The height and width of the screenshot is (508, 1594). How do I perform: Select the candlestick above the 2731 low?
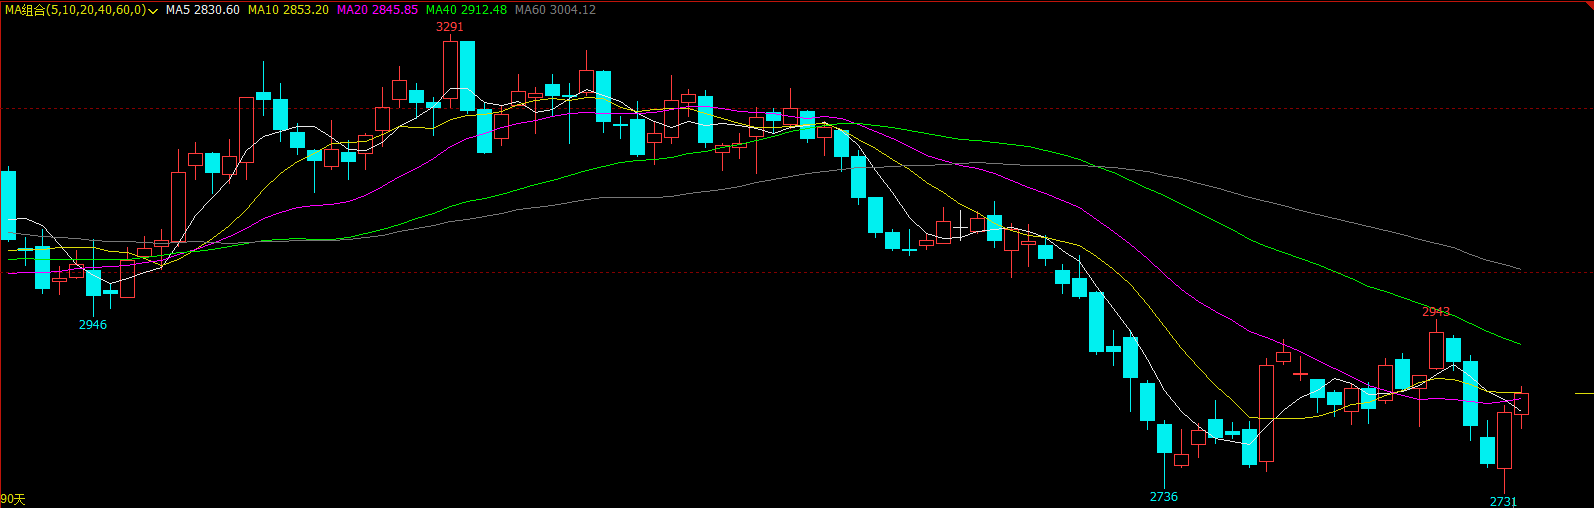1504,441
